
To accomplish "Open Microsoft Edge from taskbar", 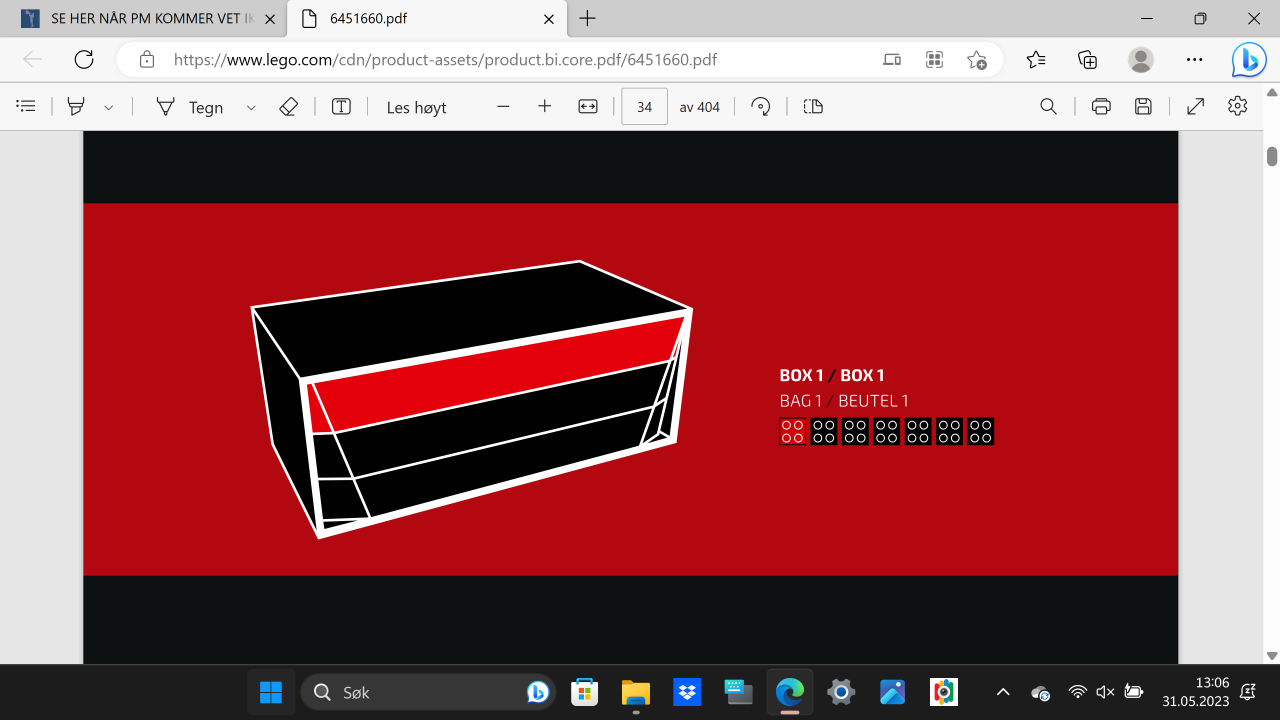I will click(790, 692).
